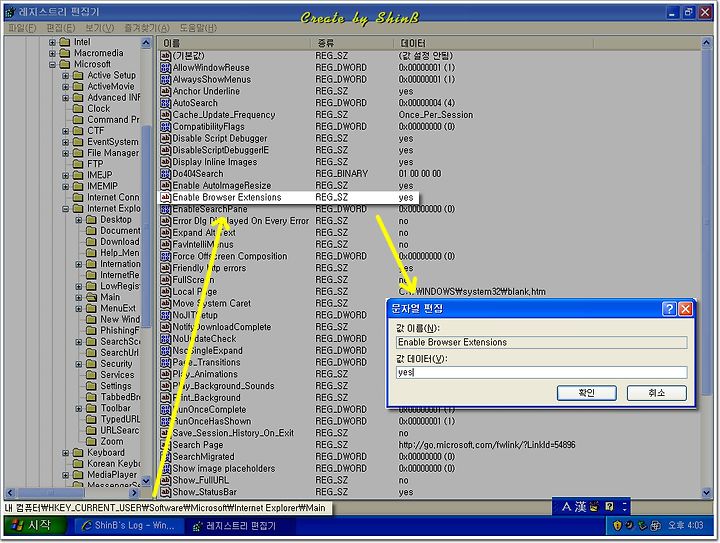Open the 보기(V) menu
The image size is (720, 543).
click(100, 28)
